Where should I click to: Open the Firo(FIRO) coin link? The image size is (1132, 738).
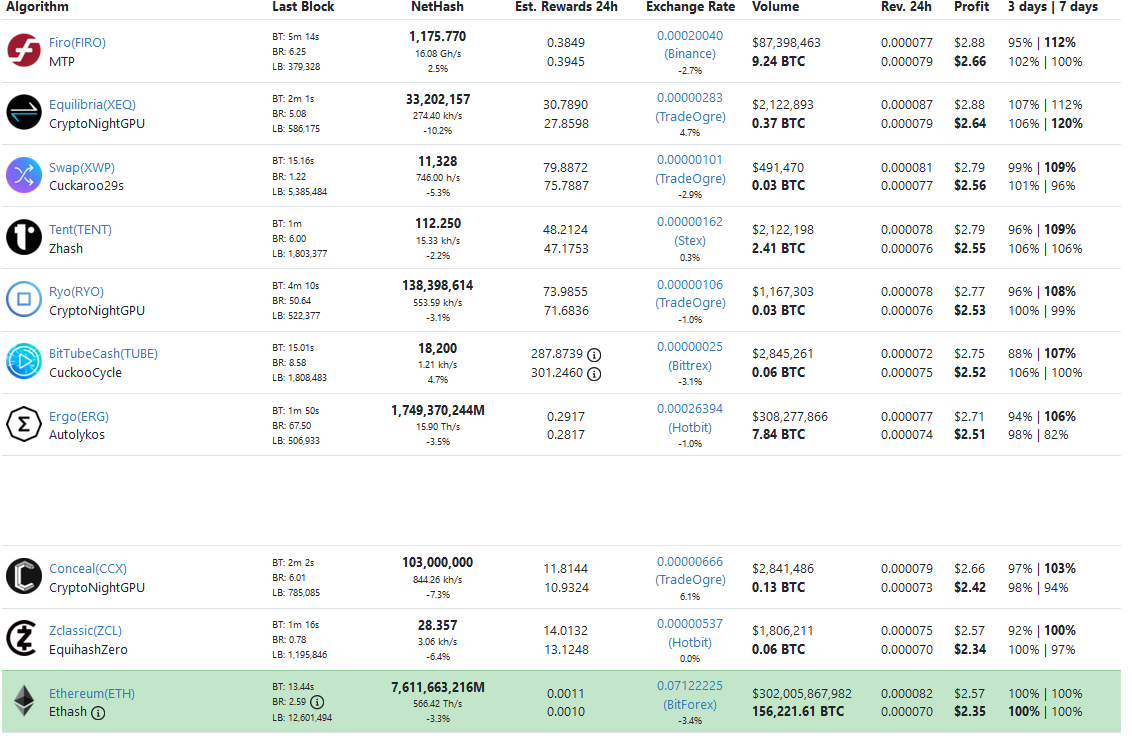[x=77, y=43]
